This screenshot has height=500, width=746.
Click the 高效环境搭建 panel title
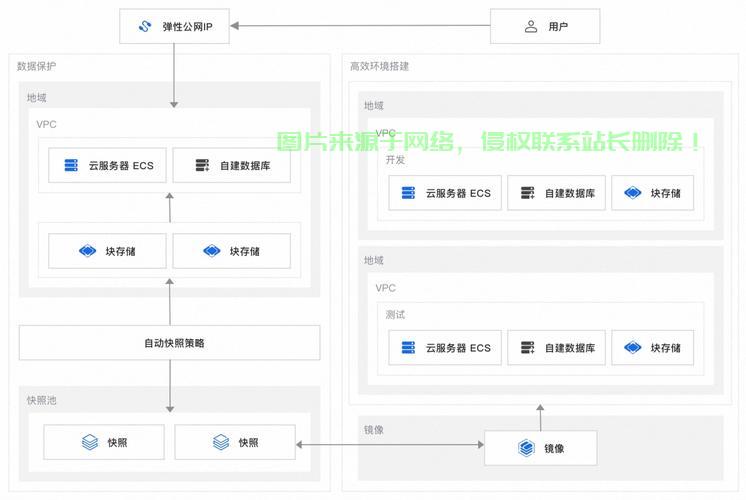pyautogui.click(x=379, y=66)
